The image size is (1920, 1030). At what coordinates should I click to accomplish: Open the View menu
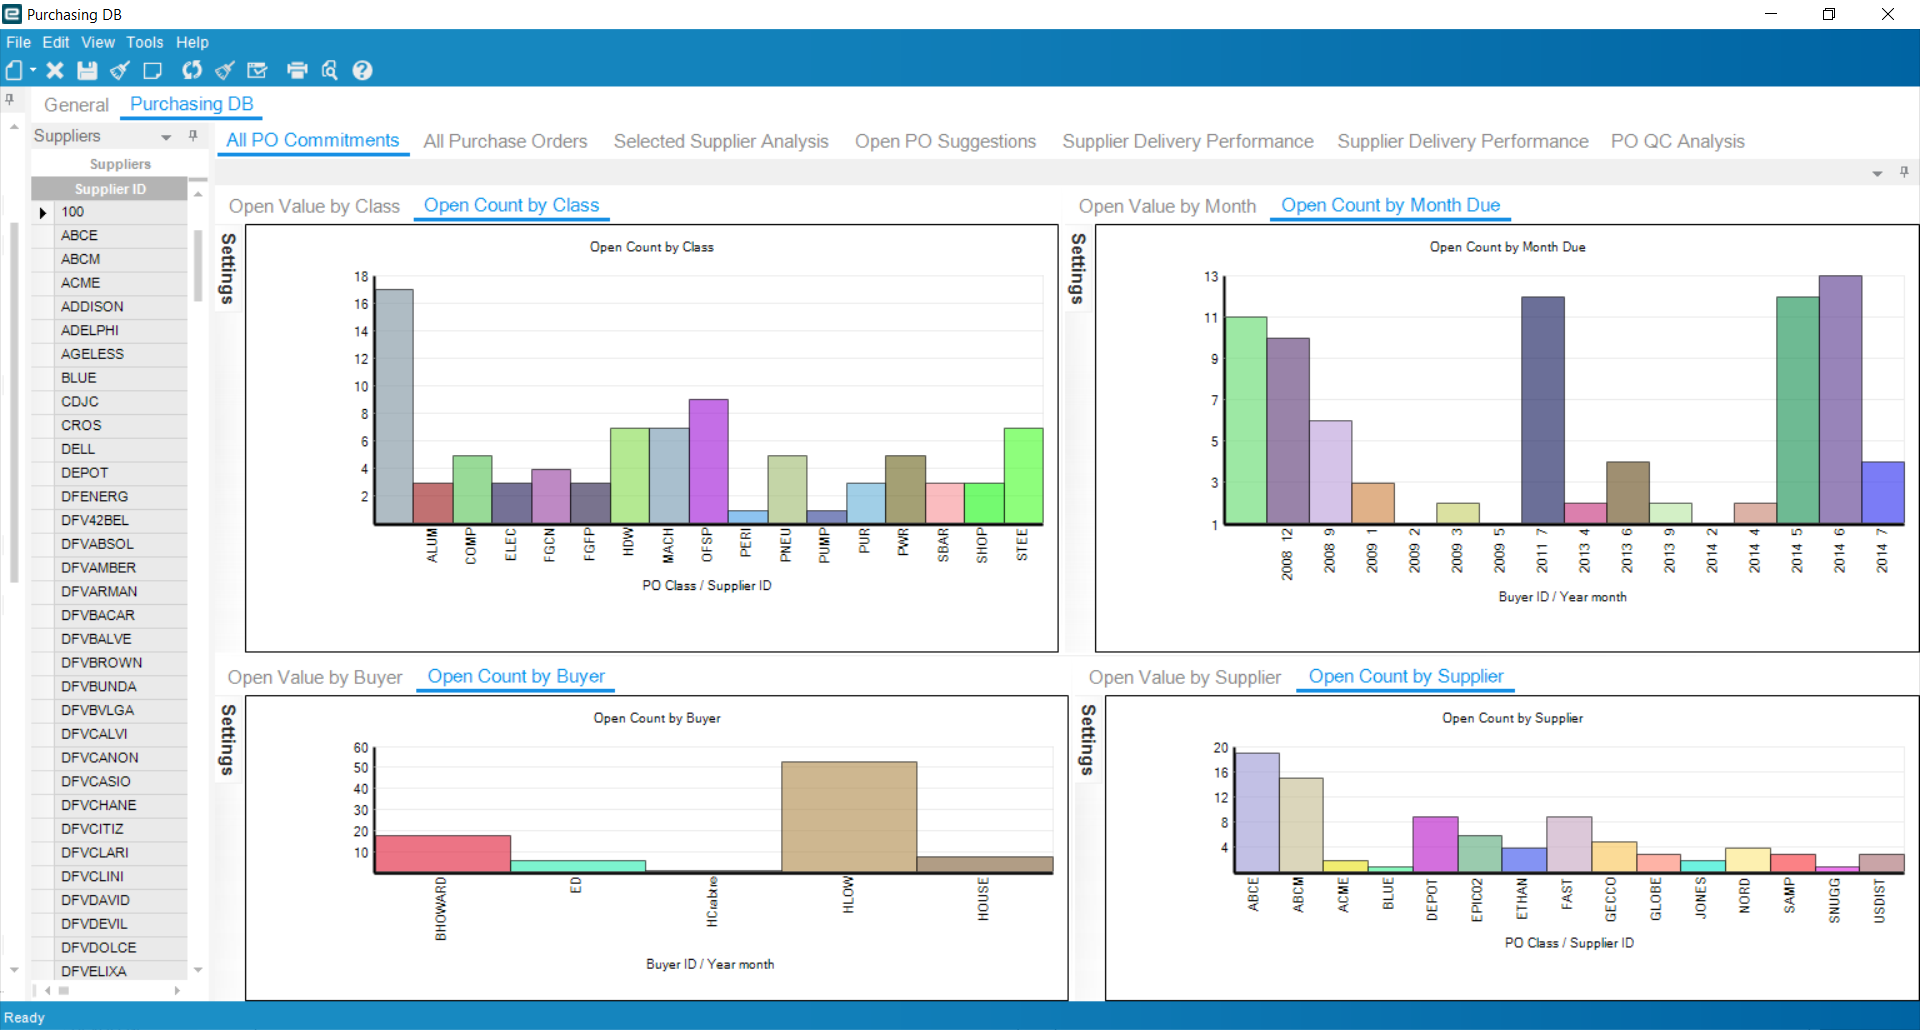[98, 42]
